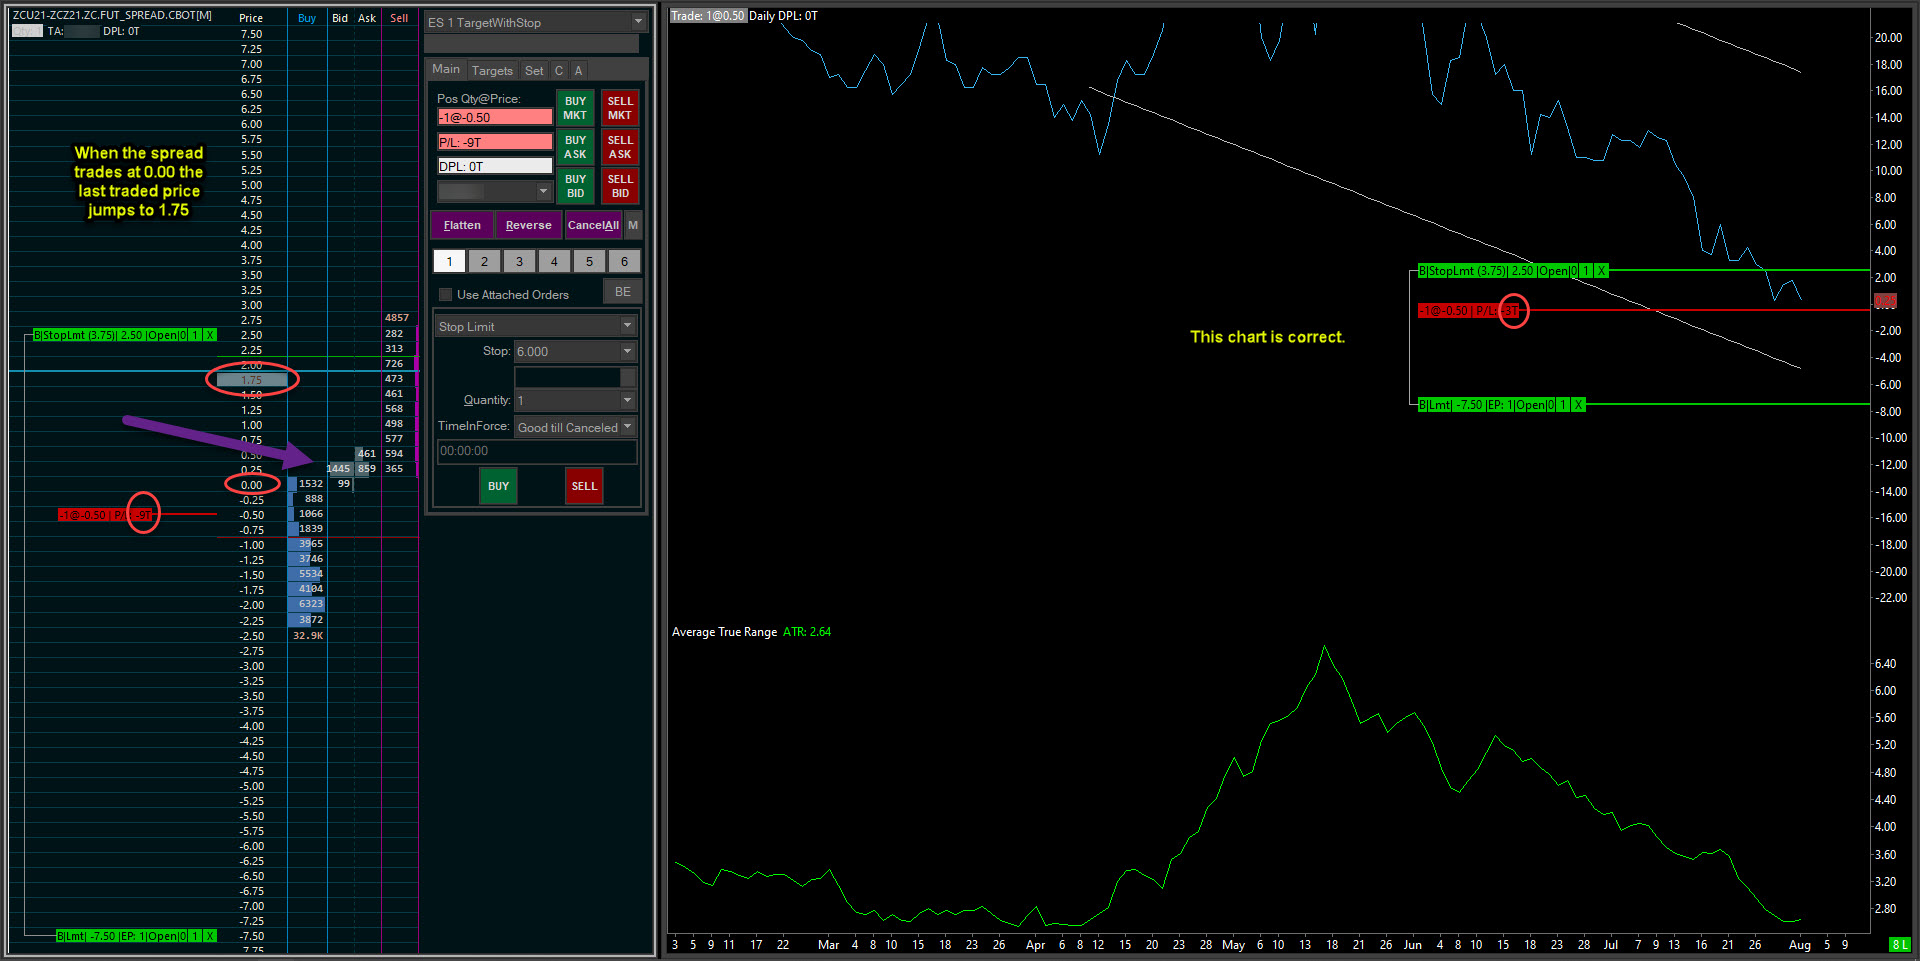Viewport: 1920px width, 961px height.
Task: Click the BUY MKT button
Action: pyautogui.click(x=575, y=108)
